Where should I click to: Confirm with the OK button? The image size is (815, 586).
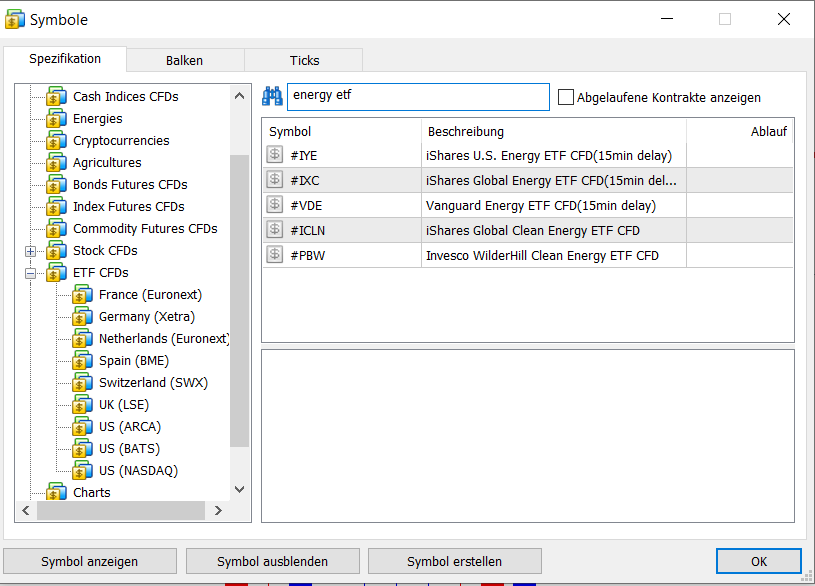pos(758,562)
